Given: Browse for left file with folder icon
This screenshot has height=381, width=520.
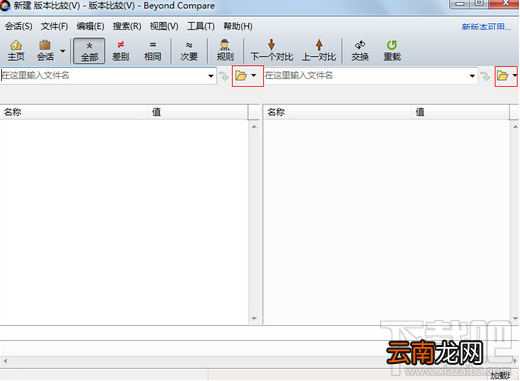Looking at the screenshot, I should click(241, 76).
